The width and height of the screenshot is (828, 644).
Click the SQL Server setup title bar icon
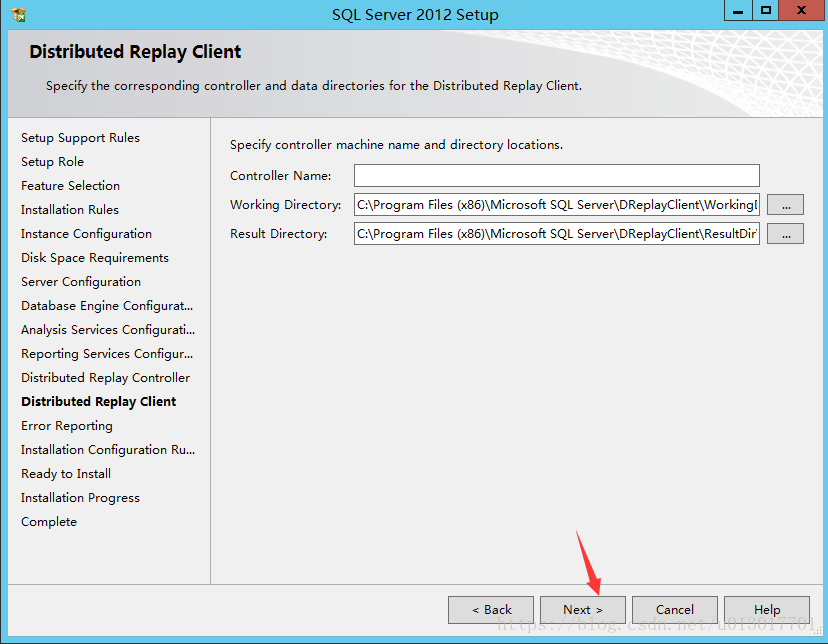tap(18, 14)
